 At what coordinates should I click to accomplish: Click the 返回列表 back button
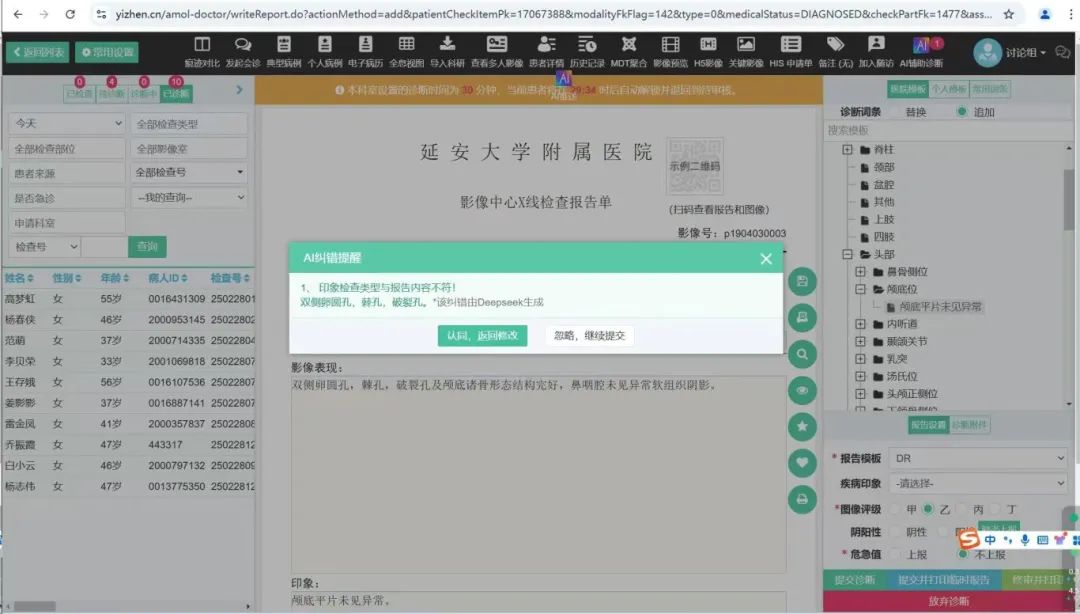pyautogui.click(x=39, y=52)
